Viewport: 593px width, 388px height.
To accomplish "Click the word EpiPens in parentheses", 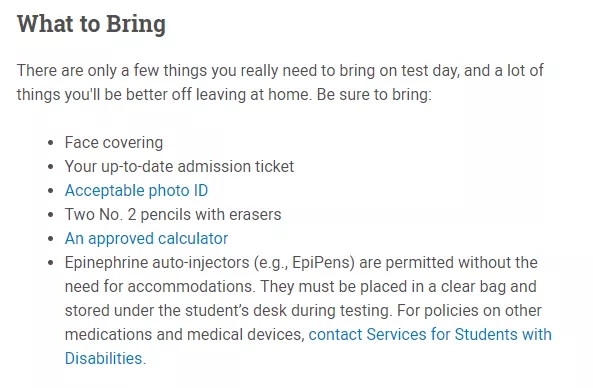I will (x=321, y=262).
